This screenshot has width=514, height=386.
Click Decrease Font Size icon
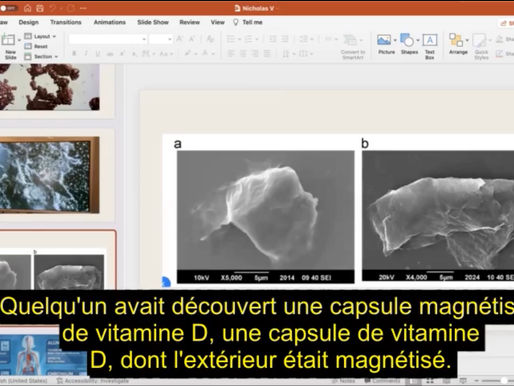(192, 39)
